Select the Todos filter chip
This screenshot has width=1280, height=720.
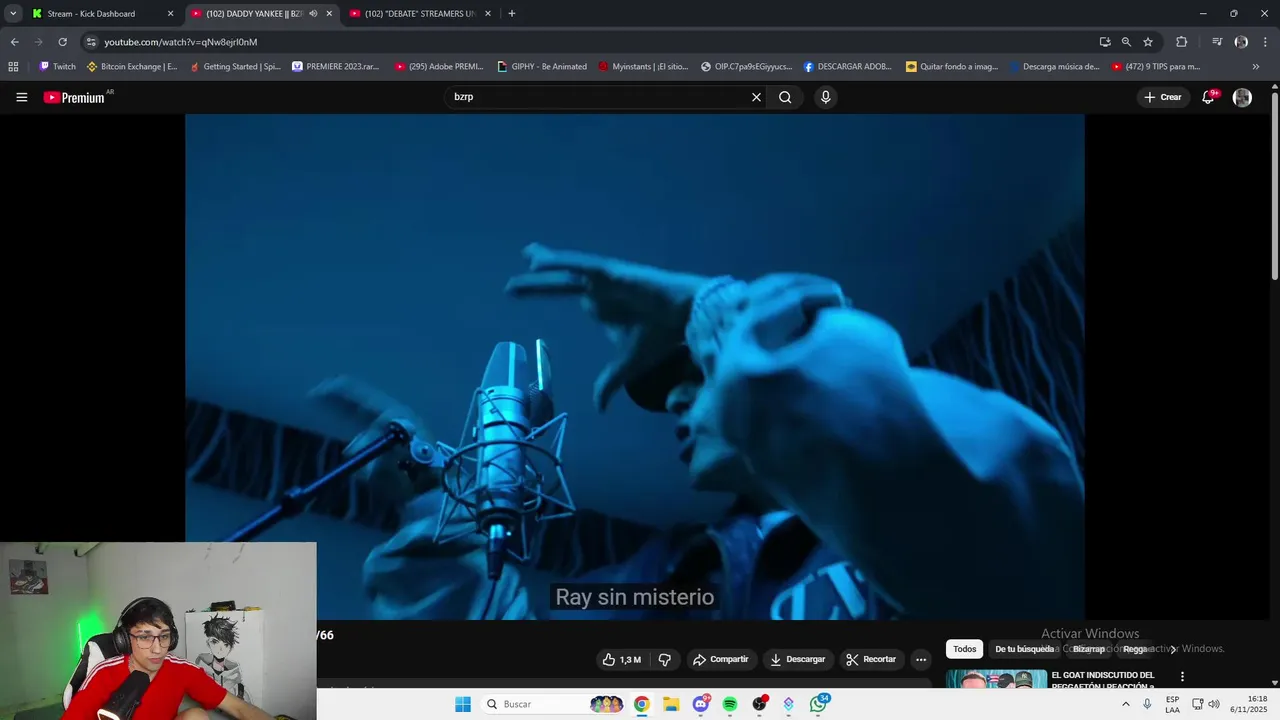click(x=964, y=649)
